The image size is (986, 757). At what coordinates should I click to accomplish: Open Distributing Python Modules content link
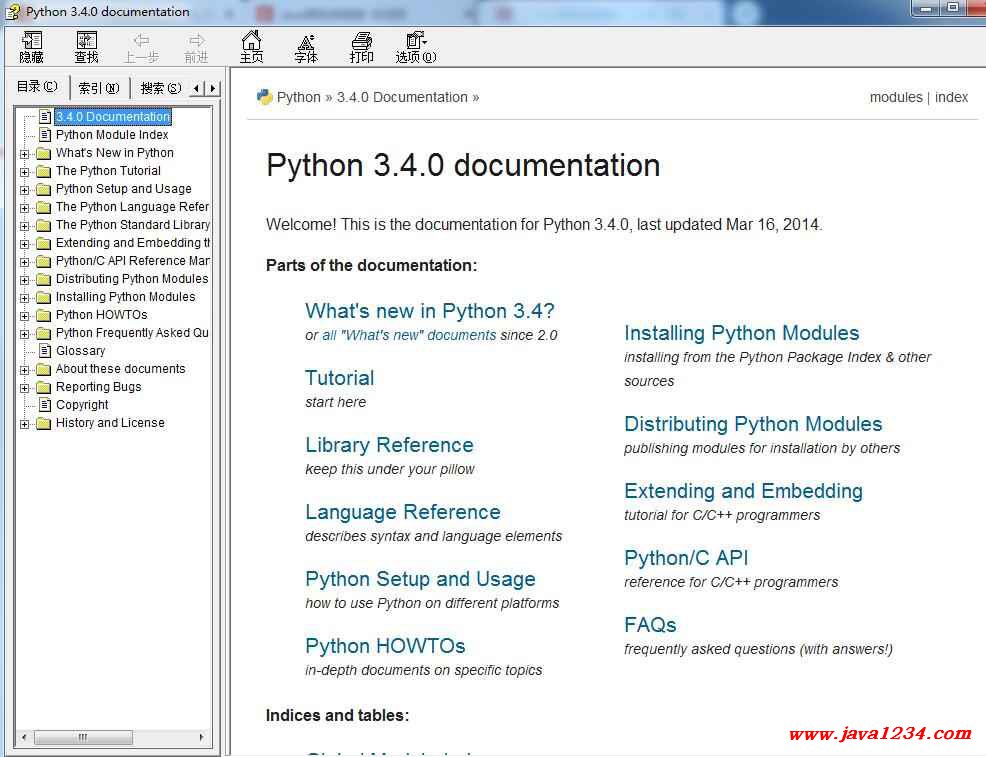coord(753,424)
